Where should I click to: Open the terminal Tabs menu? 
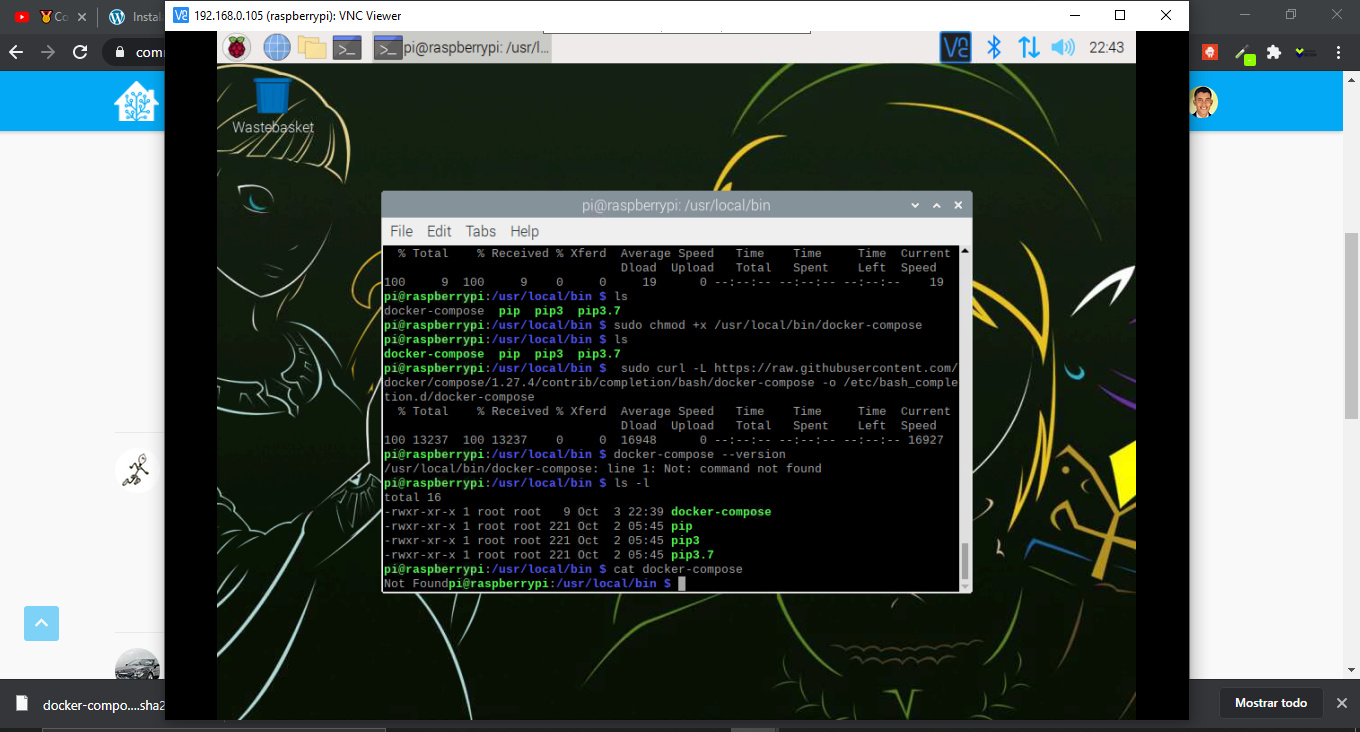click(x=480, y=231)
